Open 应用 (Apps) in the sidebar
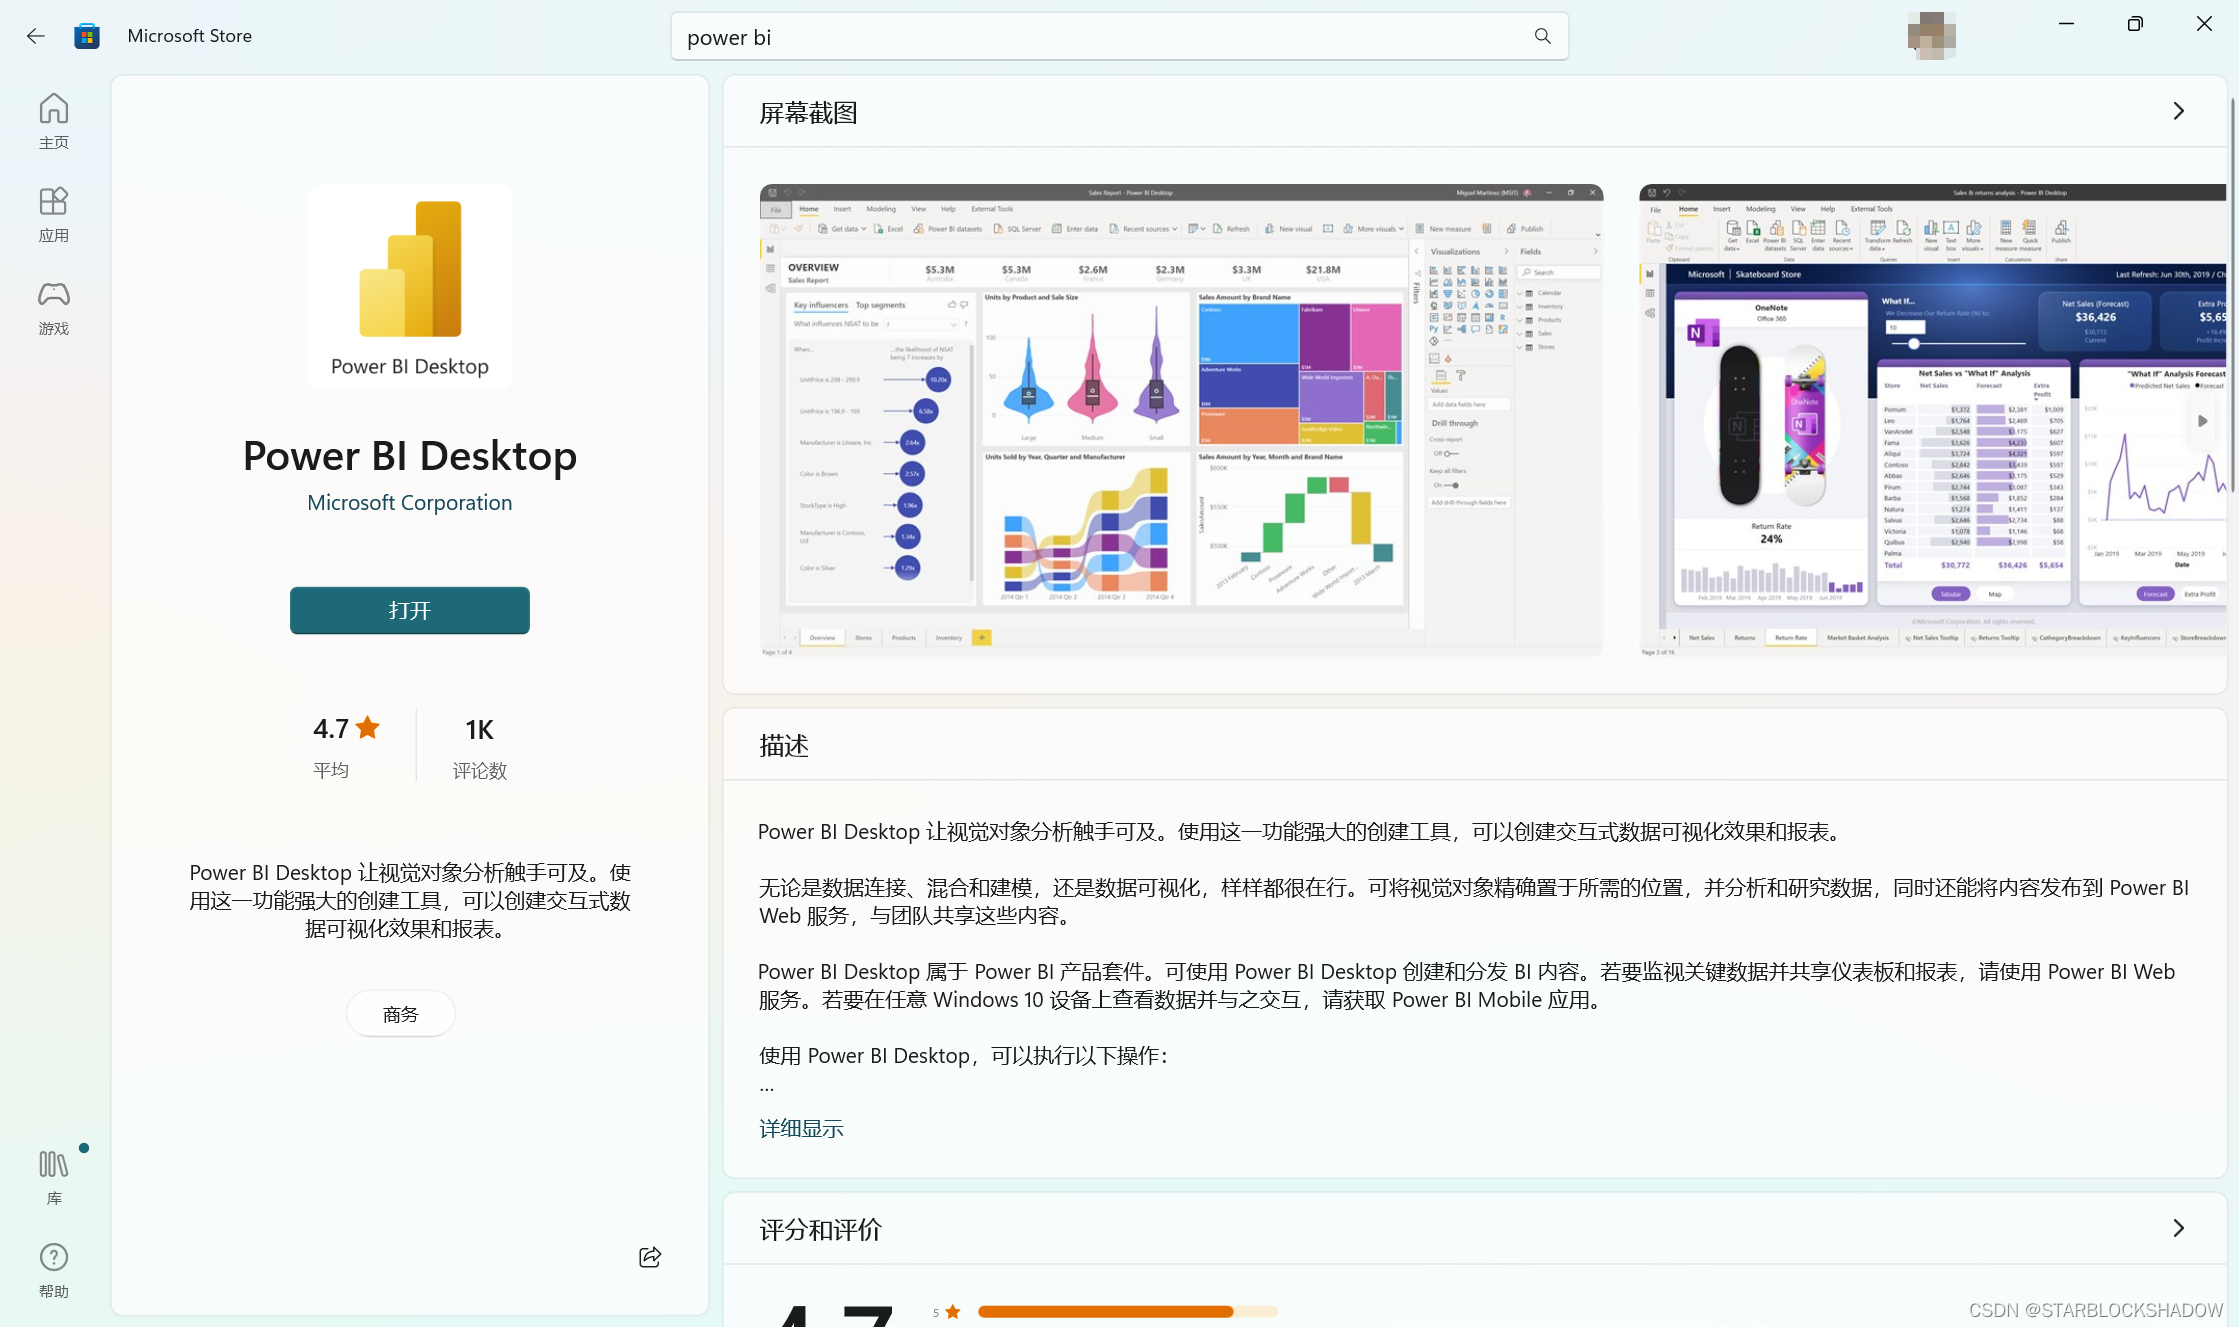Image resolution: width=2239 pixels, height=1327 pixels. click(54, 214)
